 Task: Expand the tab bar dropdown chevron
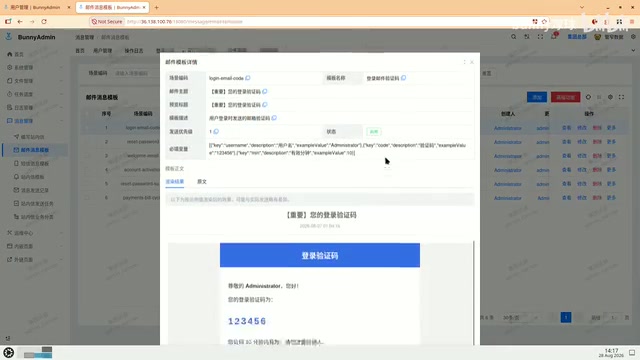(x=633, y=51)
